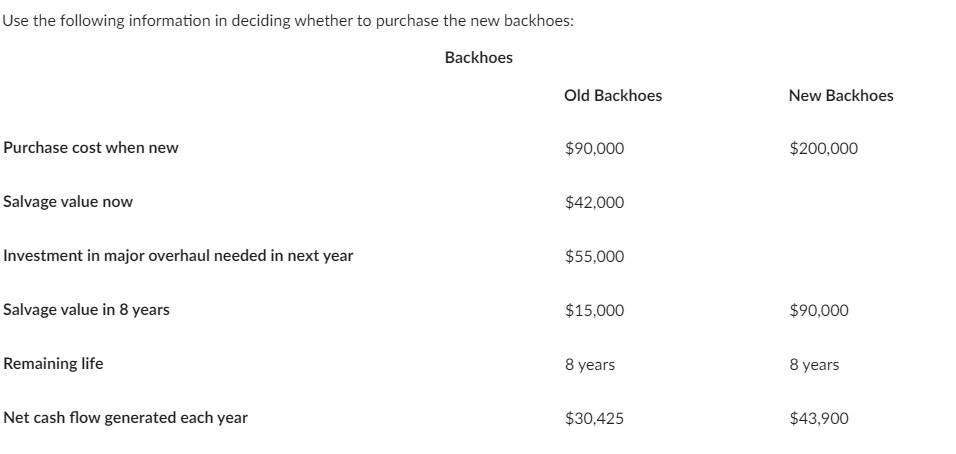Select Net cash flow generated each year
Screen dimensions: 956x454
click(x=125, y=418)
